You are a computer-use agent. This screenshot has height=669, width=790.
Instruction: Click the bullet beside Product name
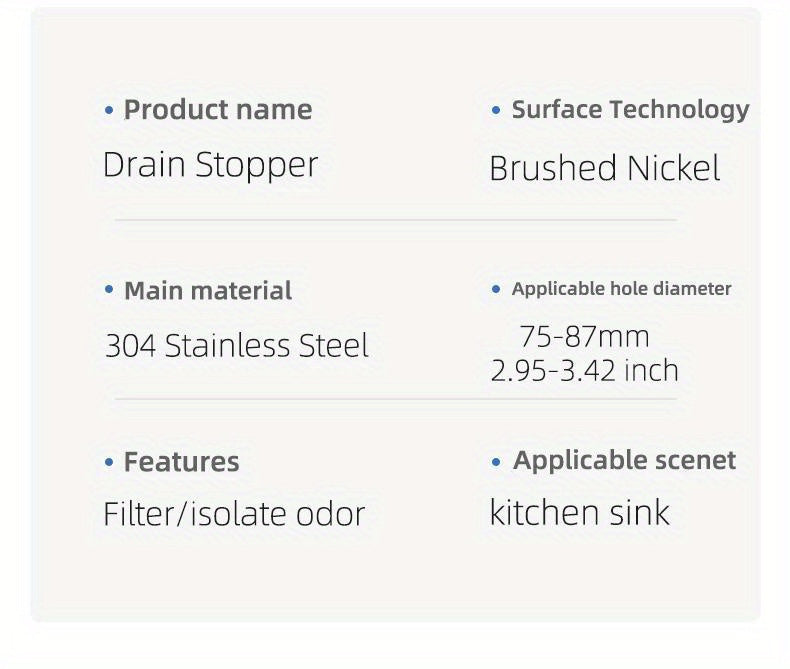[x=109, y=110]
